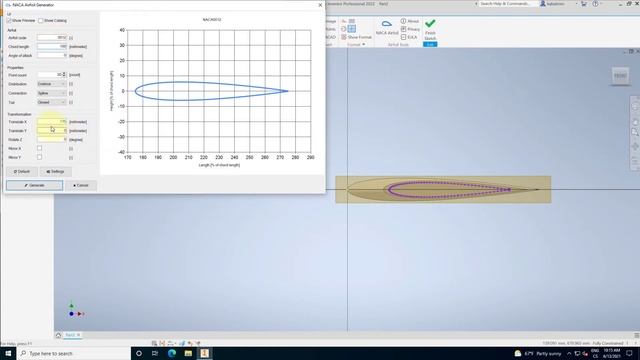640x360 pixels.
Task: Click the Chord length input field
Action: (52, 47)
